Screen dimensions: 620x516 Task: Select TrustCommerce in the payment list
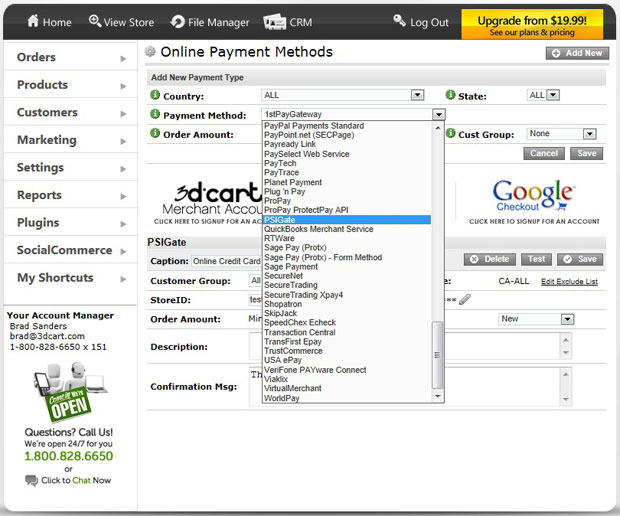coord(347,351)
